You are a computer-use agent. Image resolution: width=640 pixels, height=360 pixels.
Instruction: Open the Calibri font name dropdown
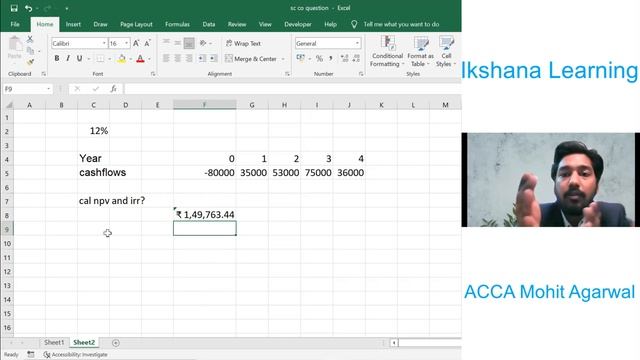pyautogui.click(x=104, y=43)
